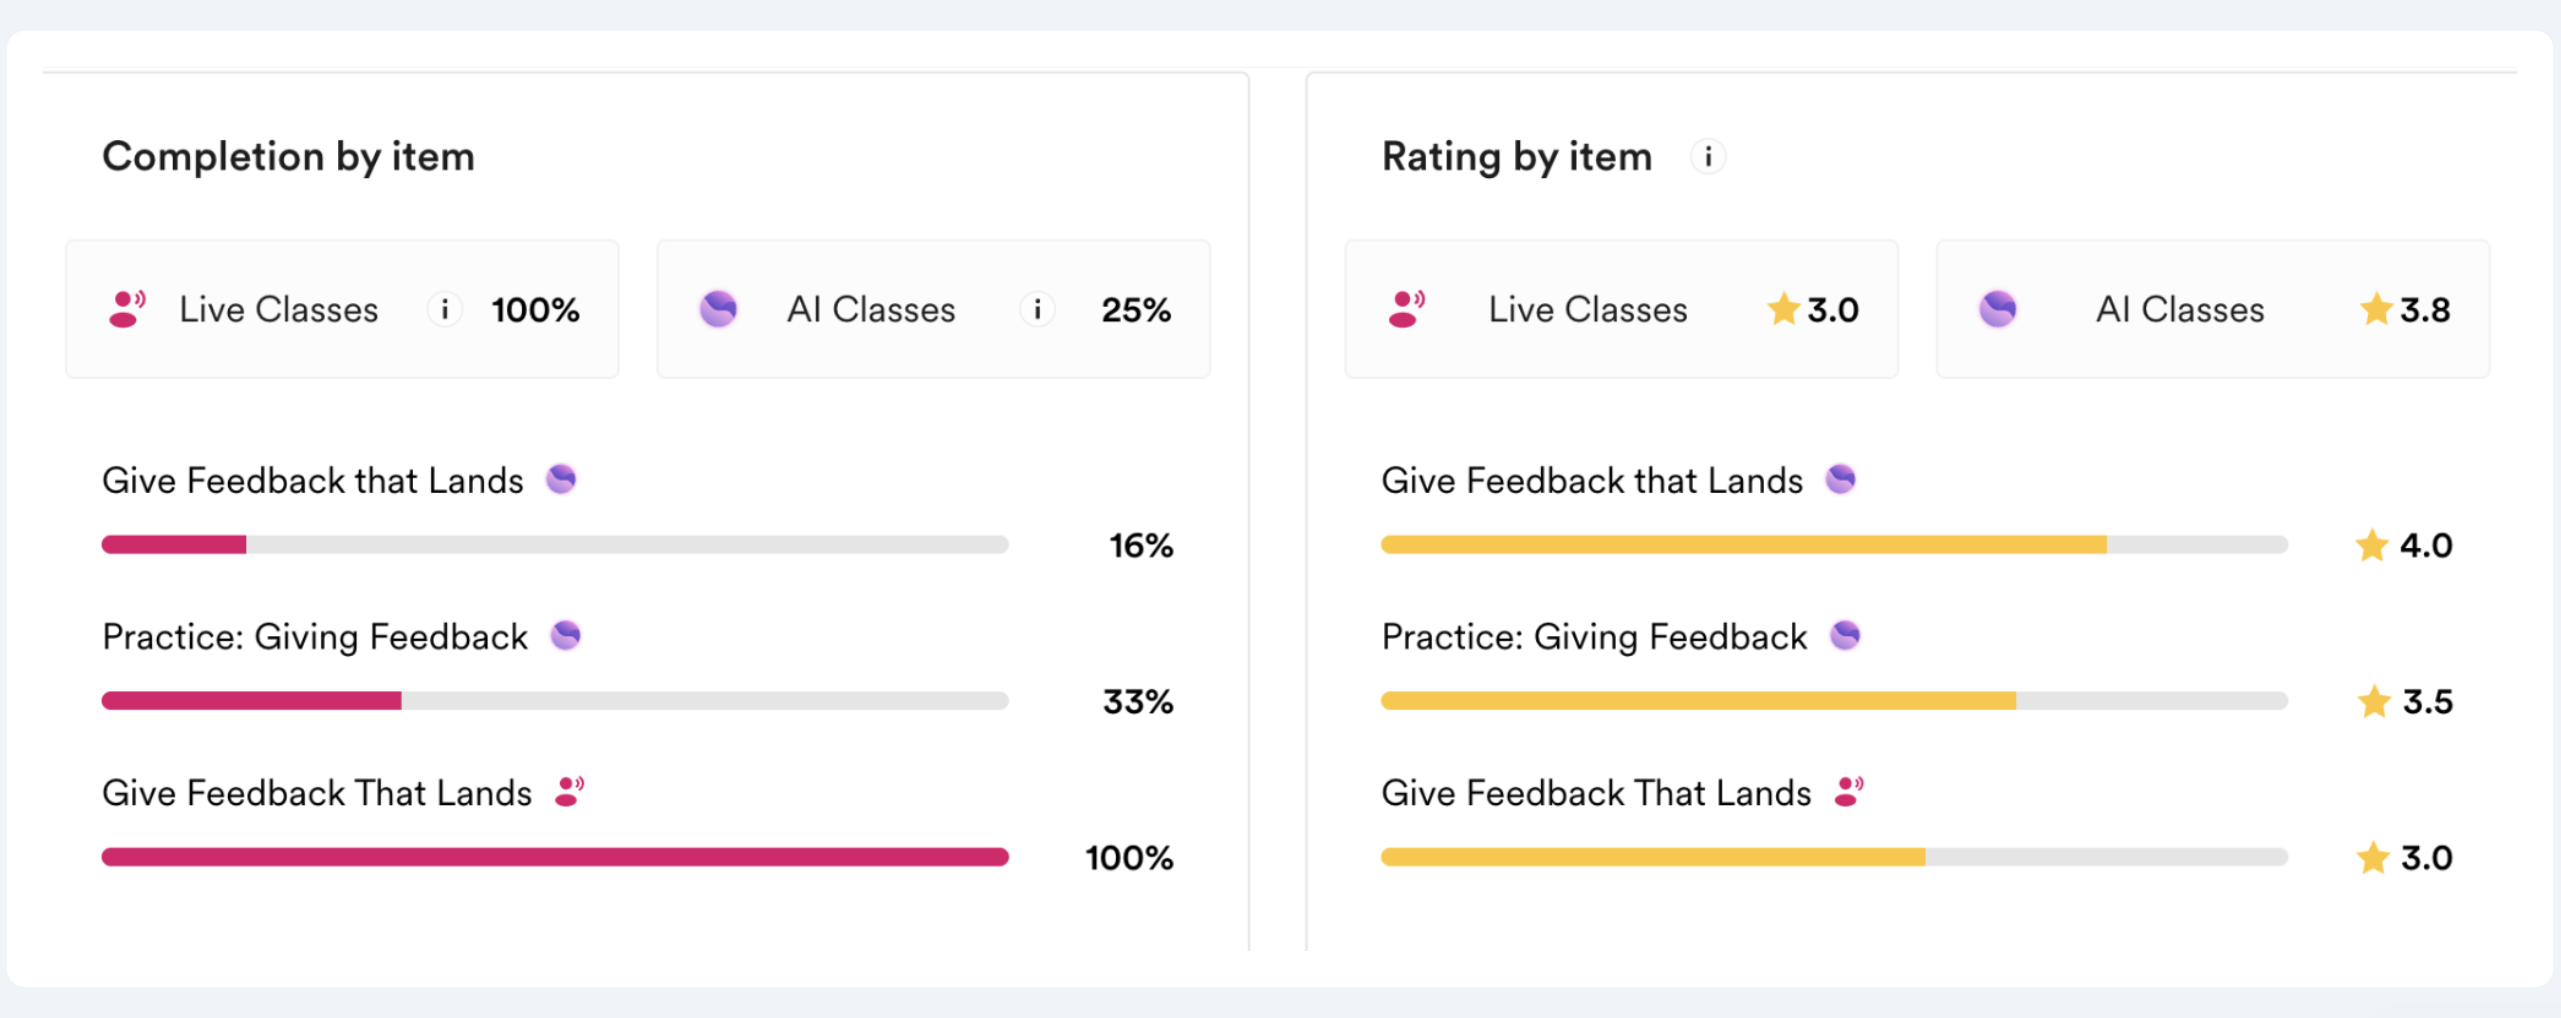
Task: Click the info icon in AI Classes completion card
Action: (x=1038, y=309)
